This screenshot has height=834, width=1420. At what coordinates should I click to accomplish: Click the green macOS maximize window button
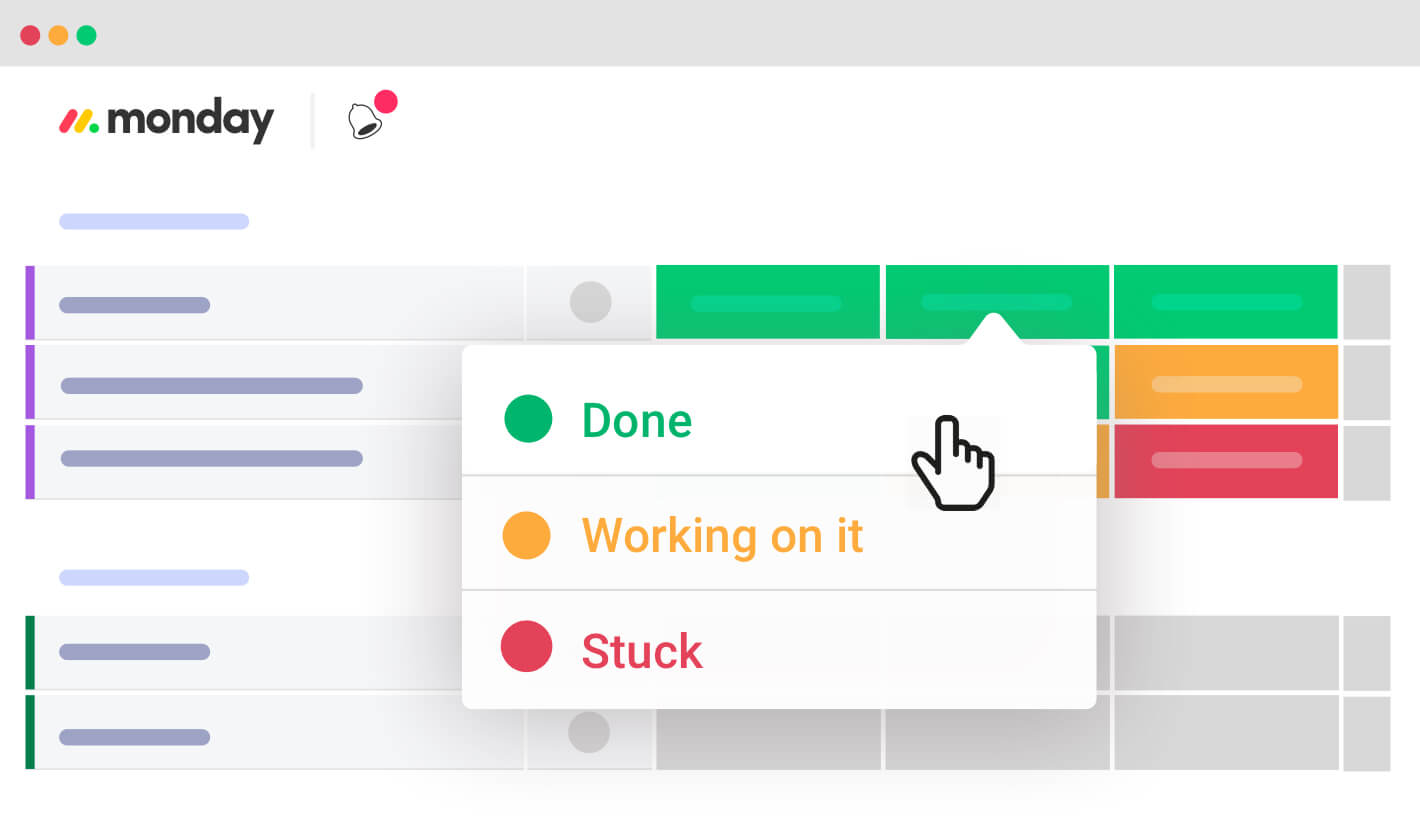coord(87,35)
